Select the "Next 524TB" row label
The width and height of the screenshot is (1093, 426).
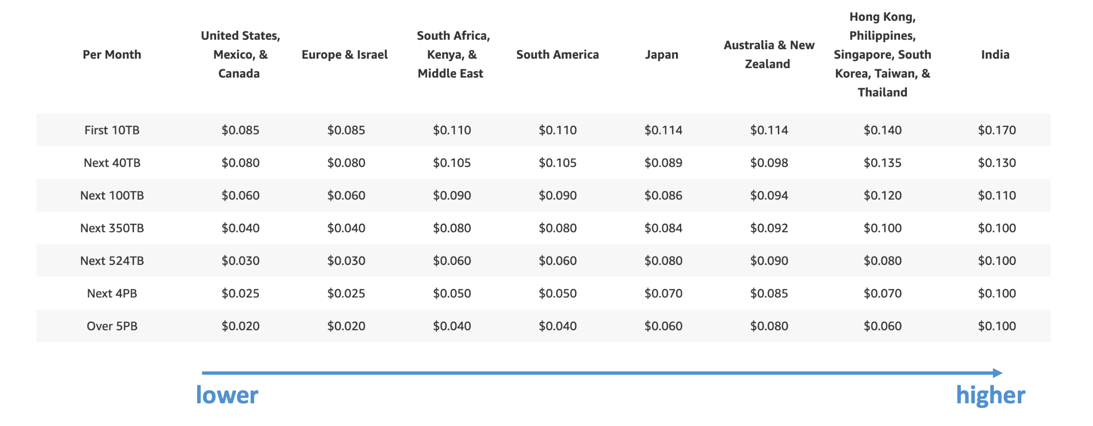pos(112,261)
